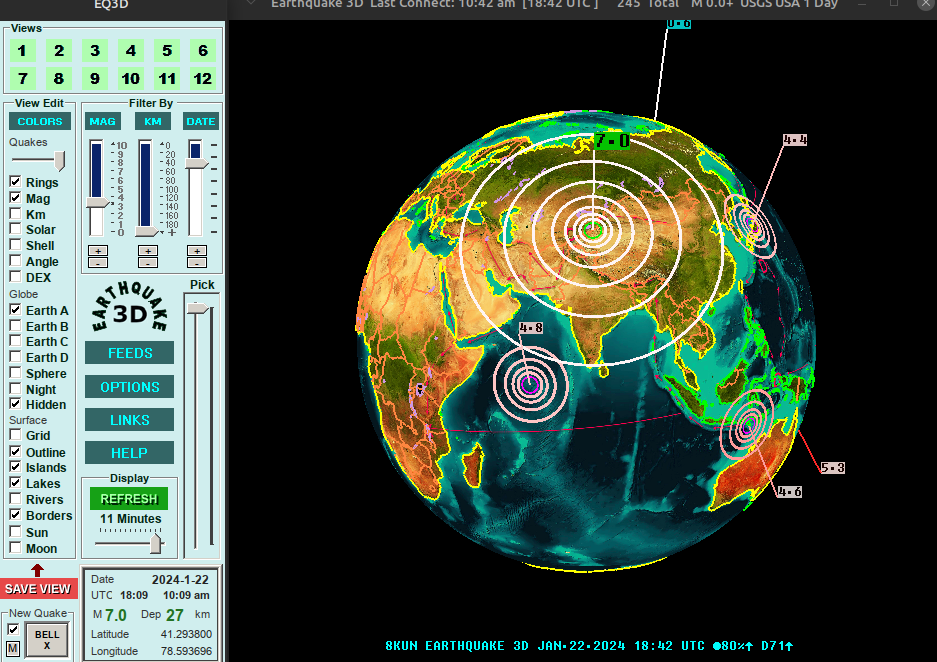Click the refresh interval slider handle
The image size is (937, 662).
click(155, 543)
